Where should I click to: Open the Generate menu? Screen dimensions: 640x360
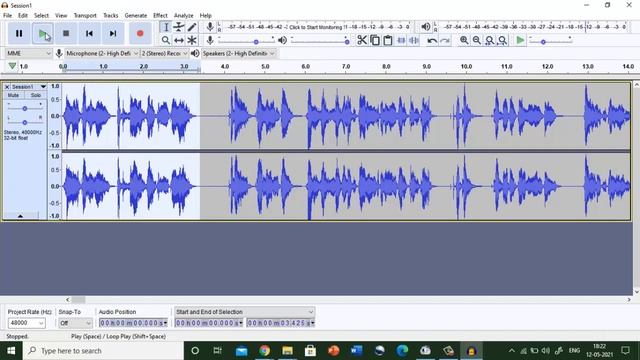tap(136, 16)
